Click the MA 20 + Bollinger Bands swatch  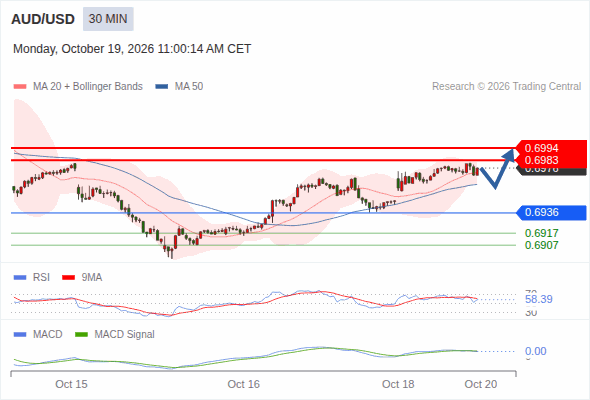pos(20,87)
